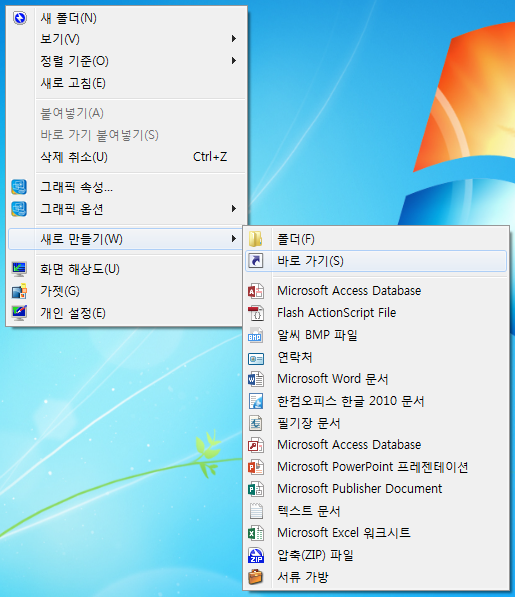The width and height of the screenshot is (515, 597).
Task: Click the 필기장 문서 journal icon
Action: click(256, 423)
